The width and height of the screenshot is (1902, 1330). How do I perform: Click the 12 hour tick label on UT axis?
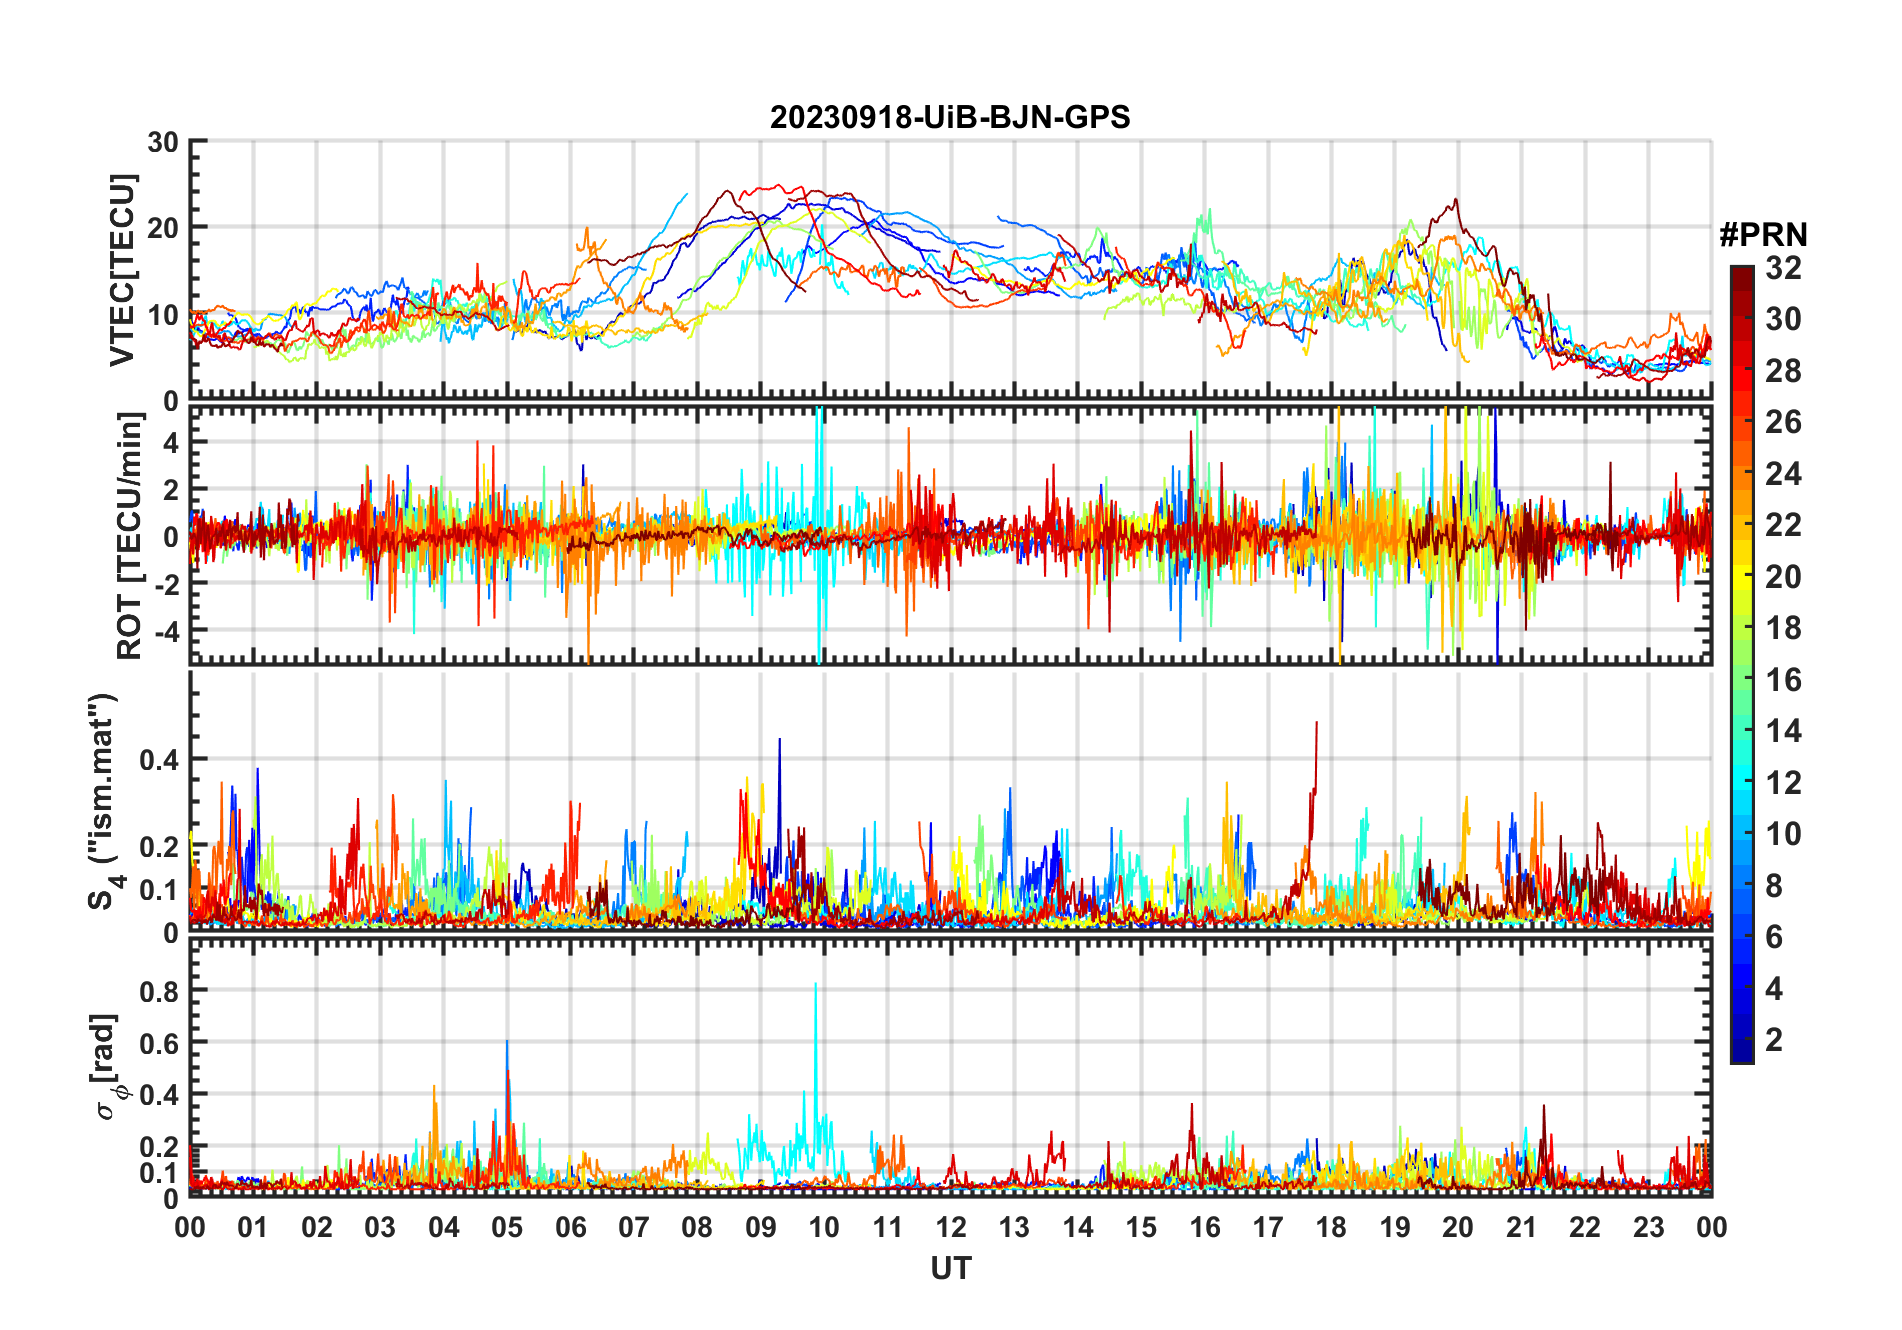[951, 1227]
